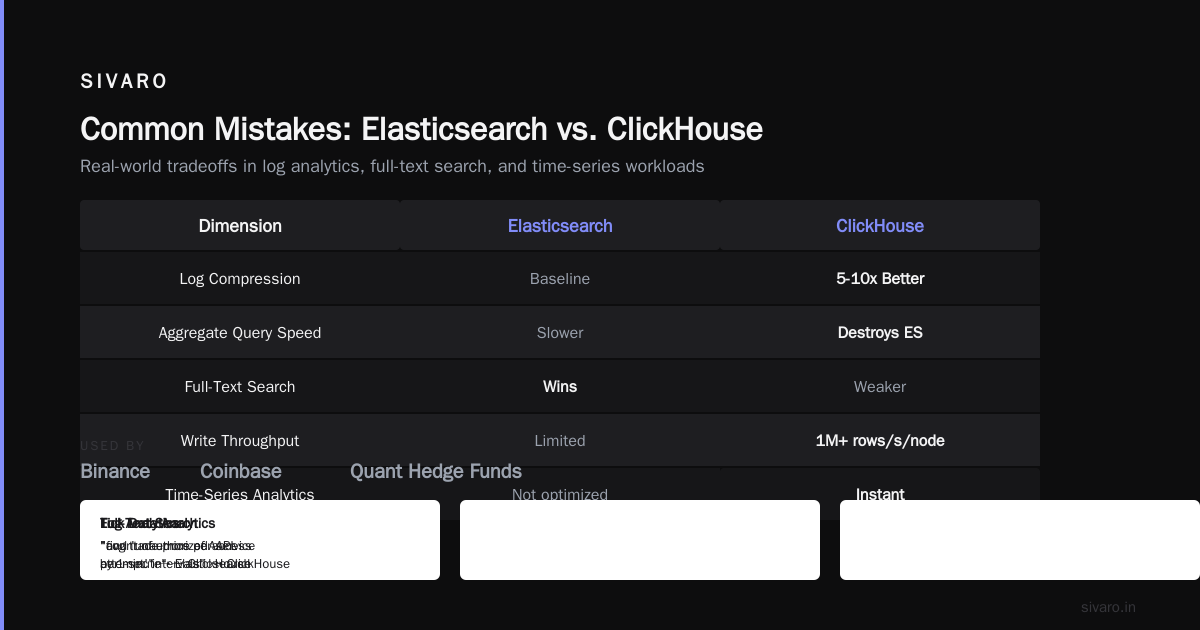Viewport: 1200px width, 630px height.
Task: Select the Dimension column header
Action: [x=240, y=226]
